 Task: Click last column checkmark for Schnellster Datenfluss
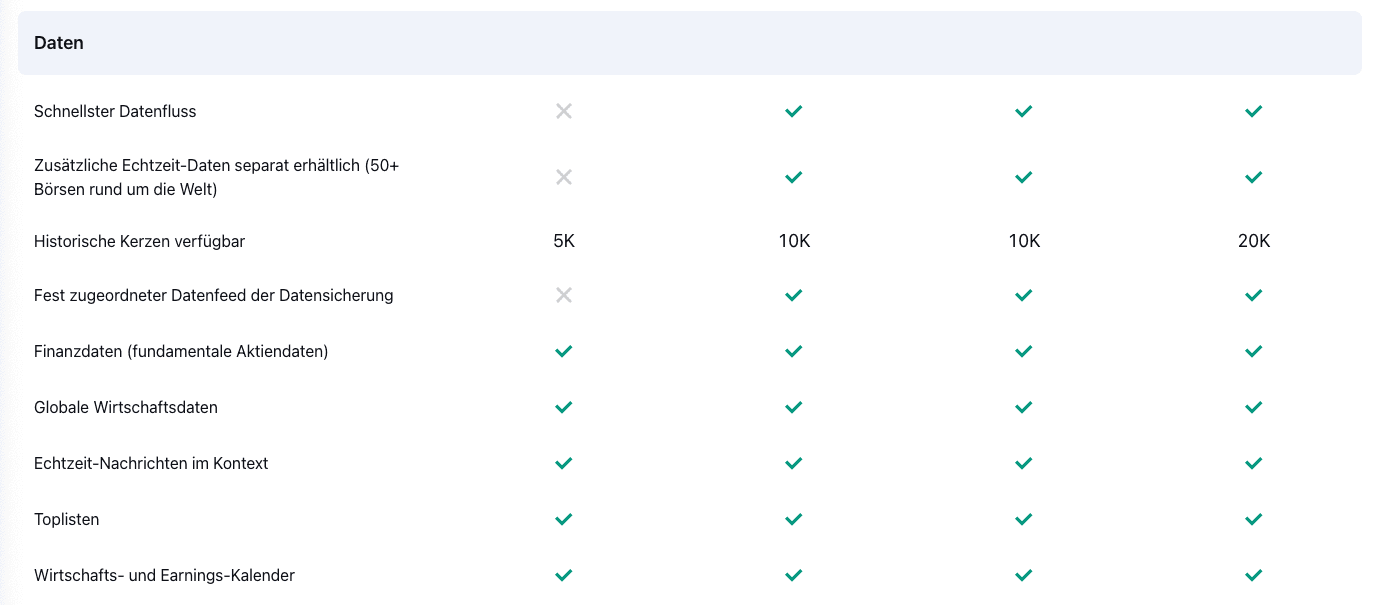[x=1254, y=111]
